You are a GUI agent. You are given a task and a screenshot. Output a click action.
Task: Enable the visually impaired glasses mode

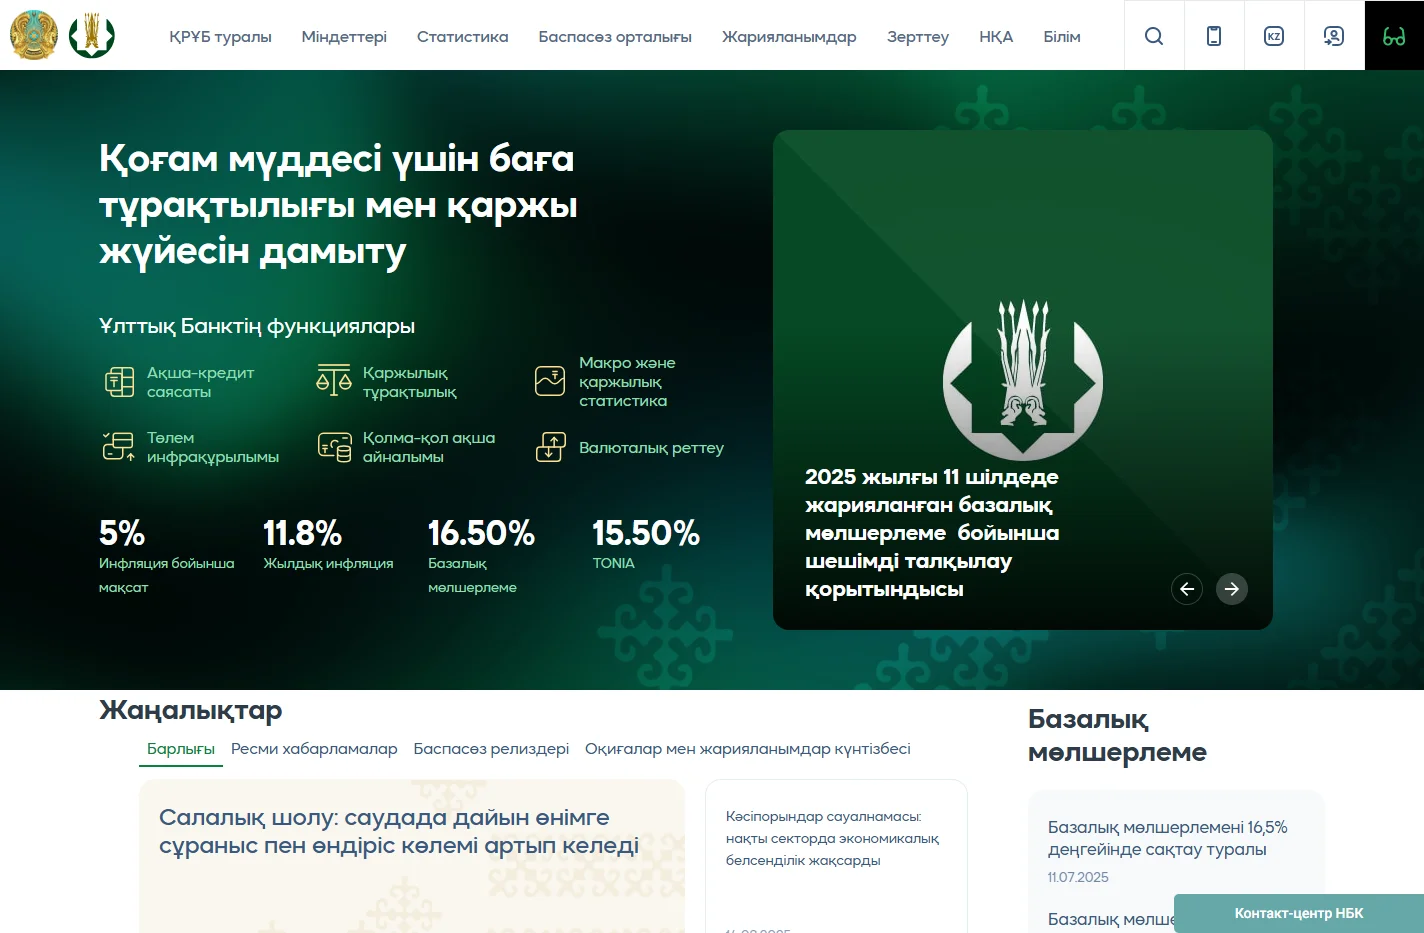click(1394, 36)
